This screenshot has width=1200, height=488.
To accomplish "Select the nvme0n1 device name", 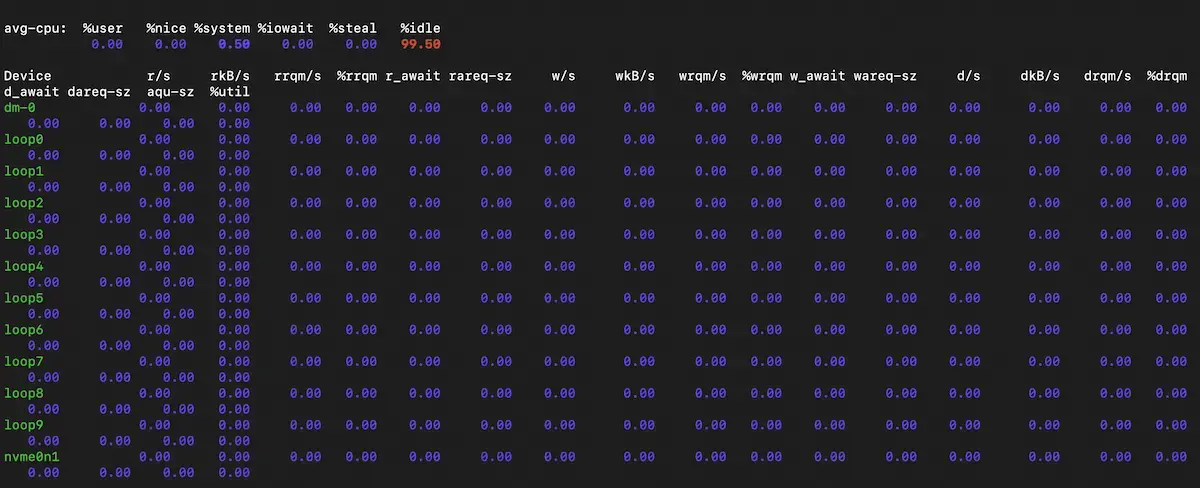I will tap(32, 457).
